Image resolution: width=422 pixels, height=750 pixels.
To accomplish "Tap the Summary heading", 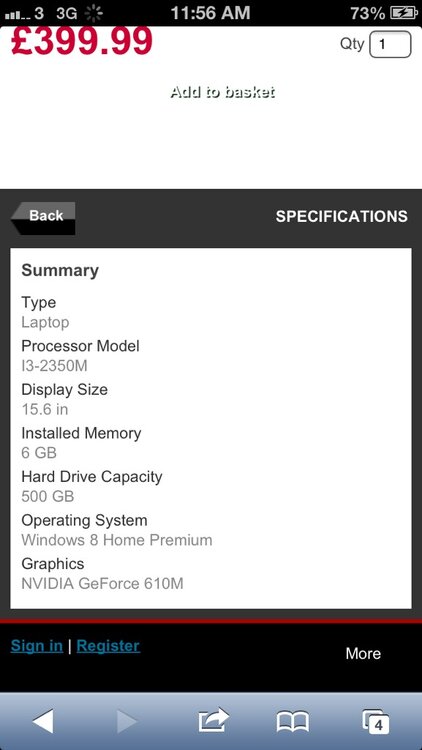I will [x=60, y=271].
